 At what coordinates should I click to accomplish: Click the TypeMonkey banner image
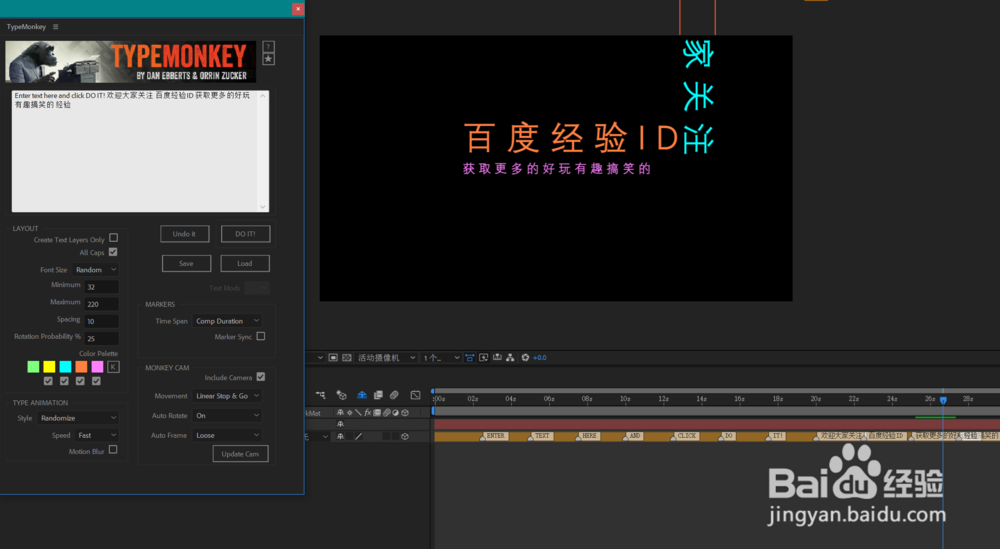[x=131, y=62]
